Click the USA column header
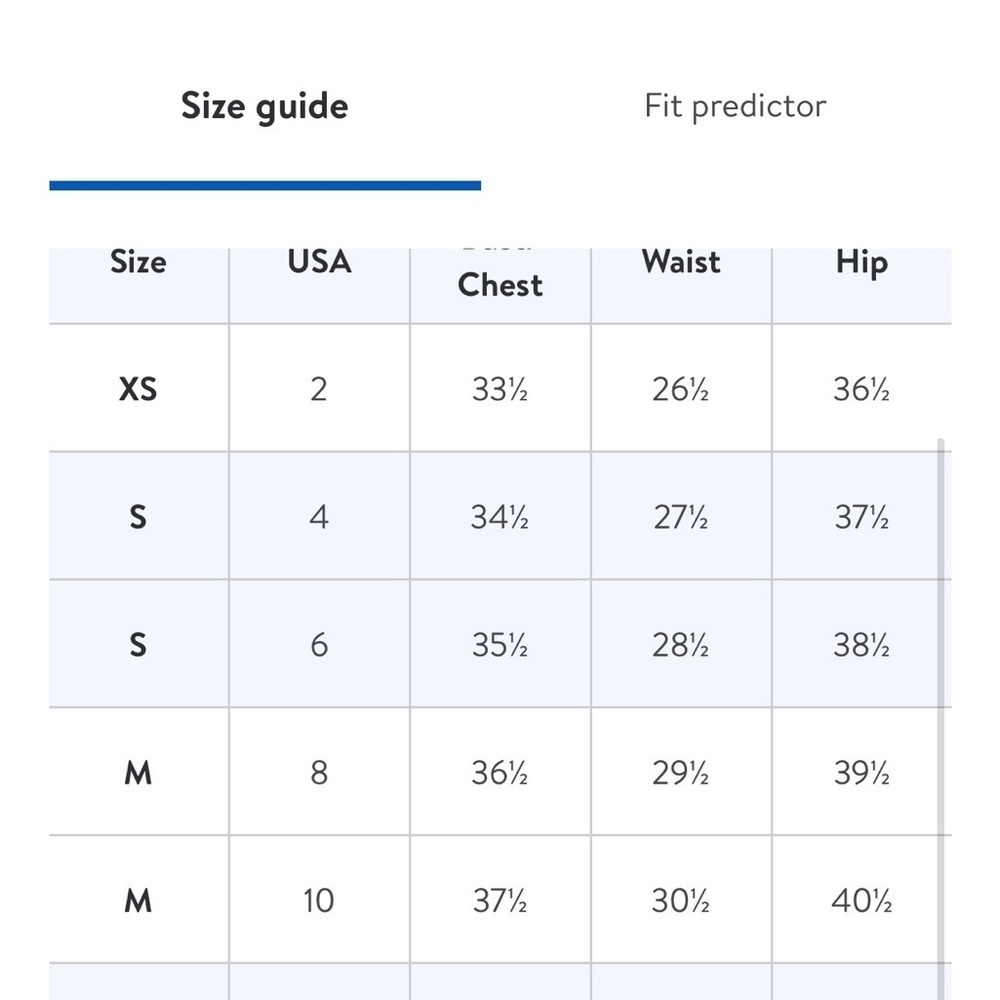Viewport: 1000px width, 1000px height. [x=319, y=262]
